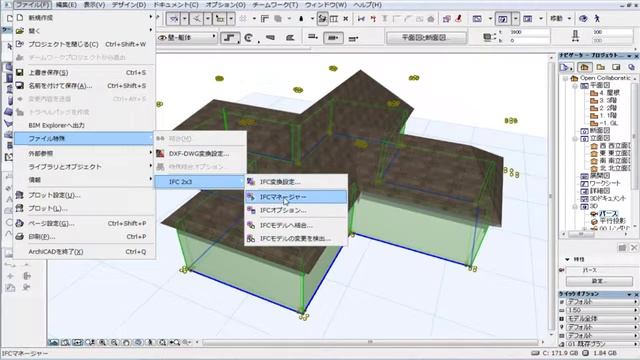This screenshot has width=640, height=360.
Task: Open the チームワーク(T) menu
Action: pos(275,5)
